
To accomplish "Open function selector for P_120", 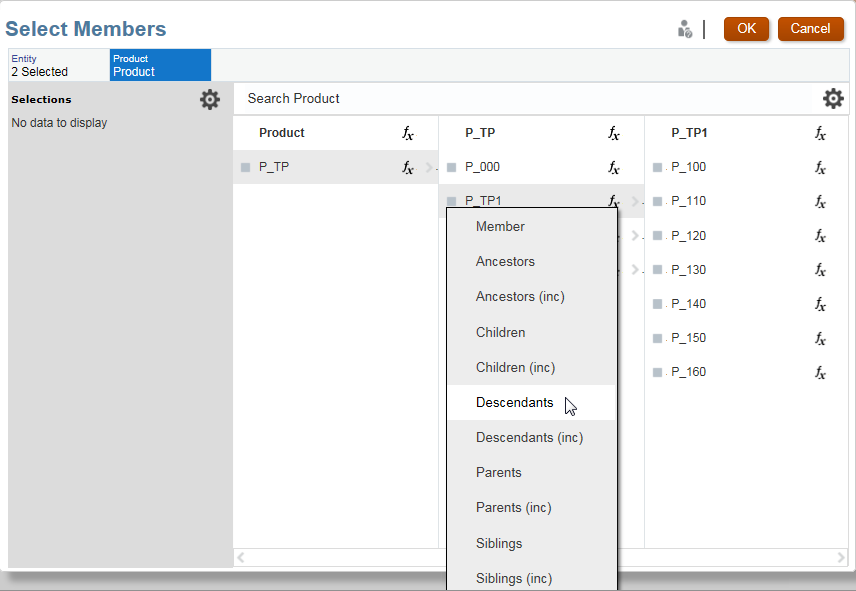I will click(x=820, y=235).
